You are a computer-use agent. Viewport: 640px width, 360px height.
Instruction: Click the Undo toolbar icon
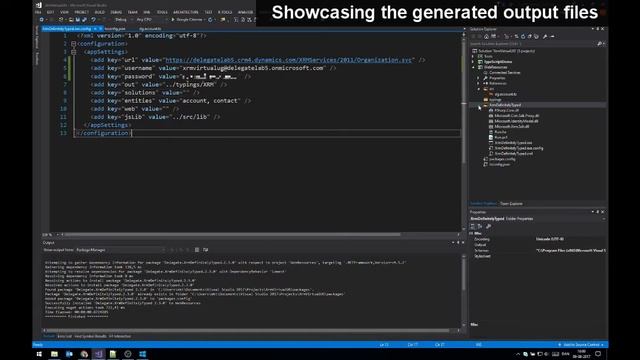point(94,20)
